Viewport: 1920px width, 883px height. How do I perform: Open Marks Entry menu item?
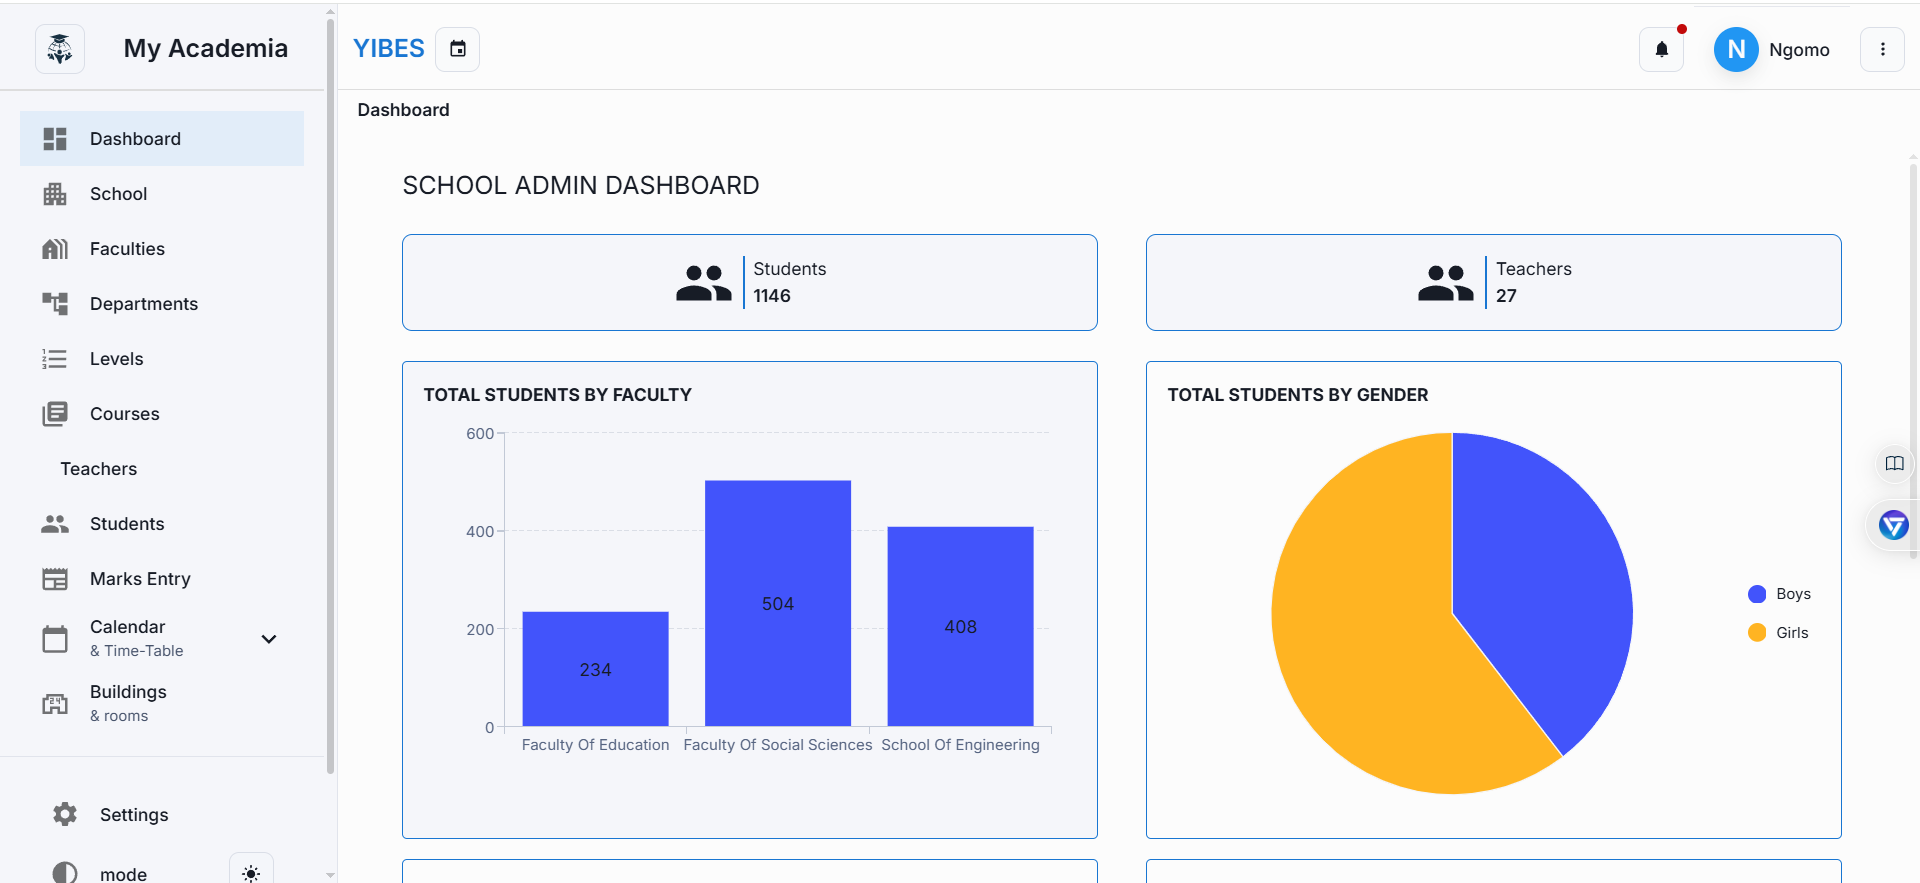[140, 579]
